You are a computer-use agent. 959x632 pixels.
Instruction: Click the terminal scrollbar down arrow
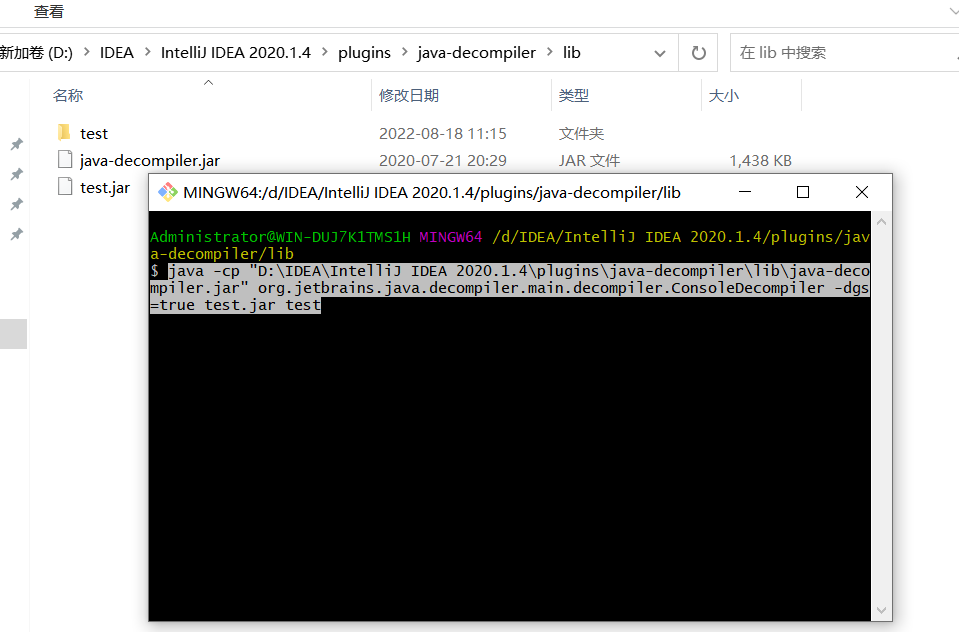[x=881, y=609]
